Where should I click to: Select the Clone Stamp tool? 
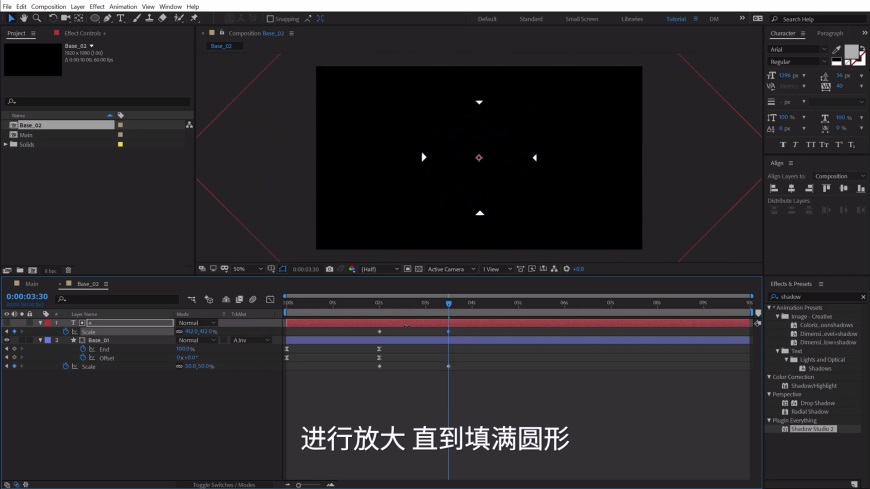(149, 18)
